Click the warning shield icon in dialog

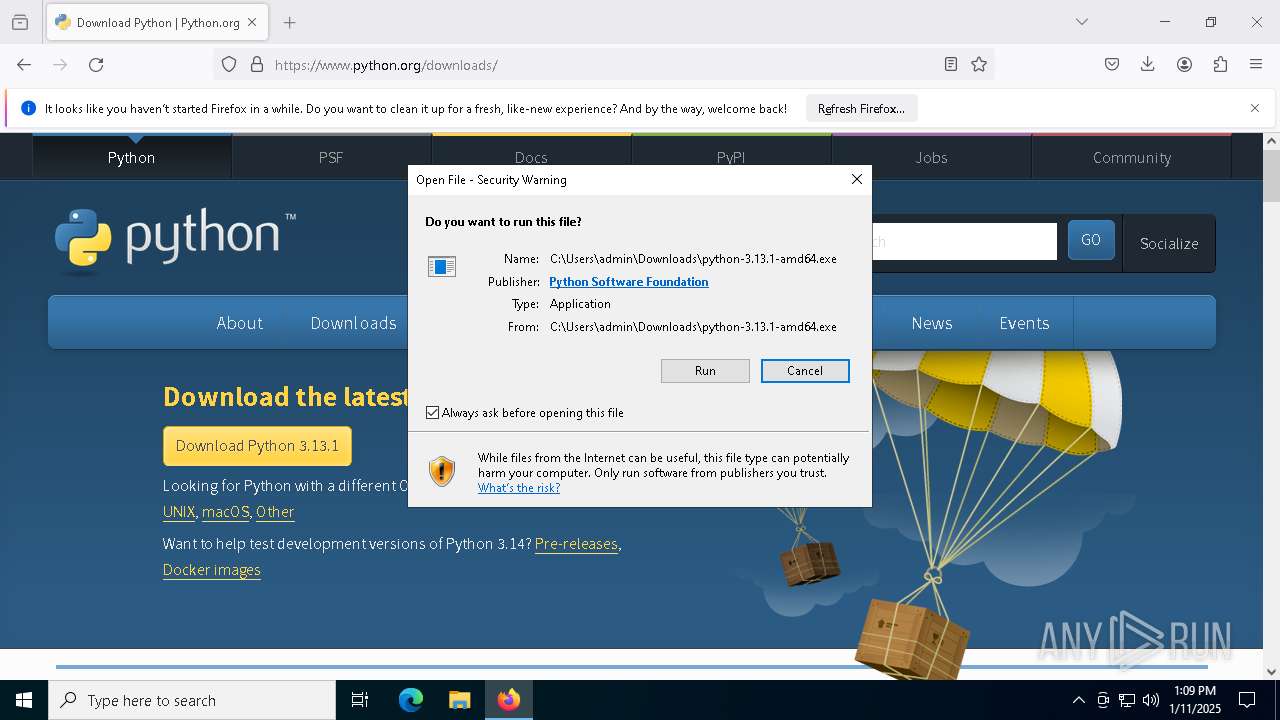click(x=442, y=471)
